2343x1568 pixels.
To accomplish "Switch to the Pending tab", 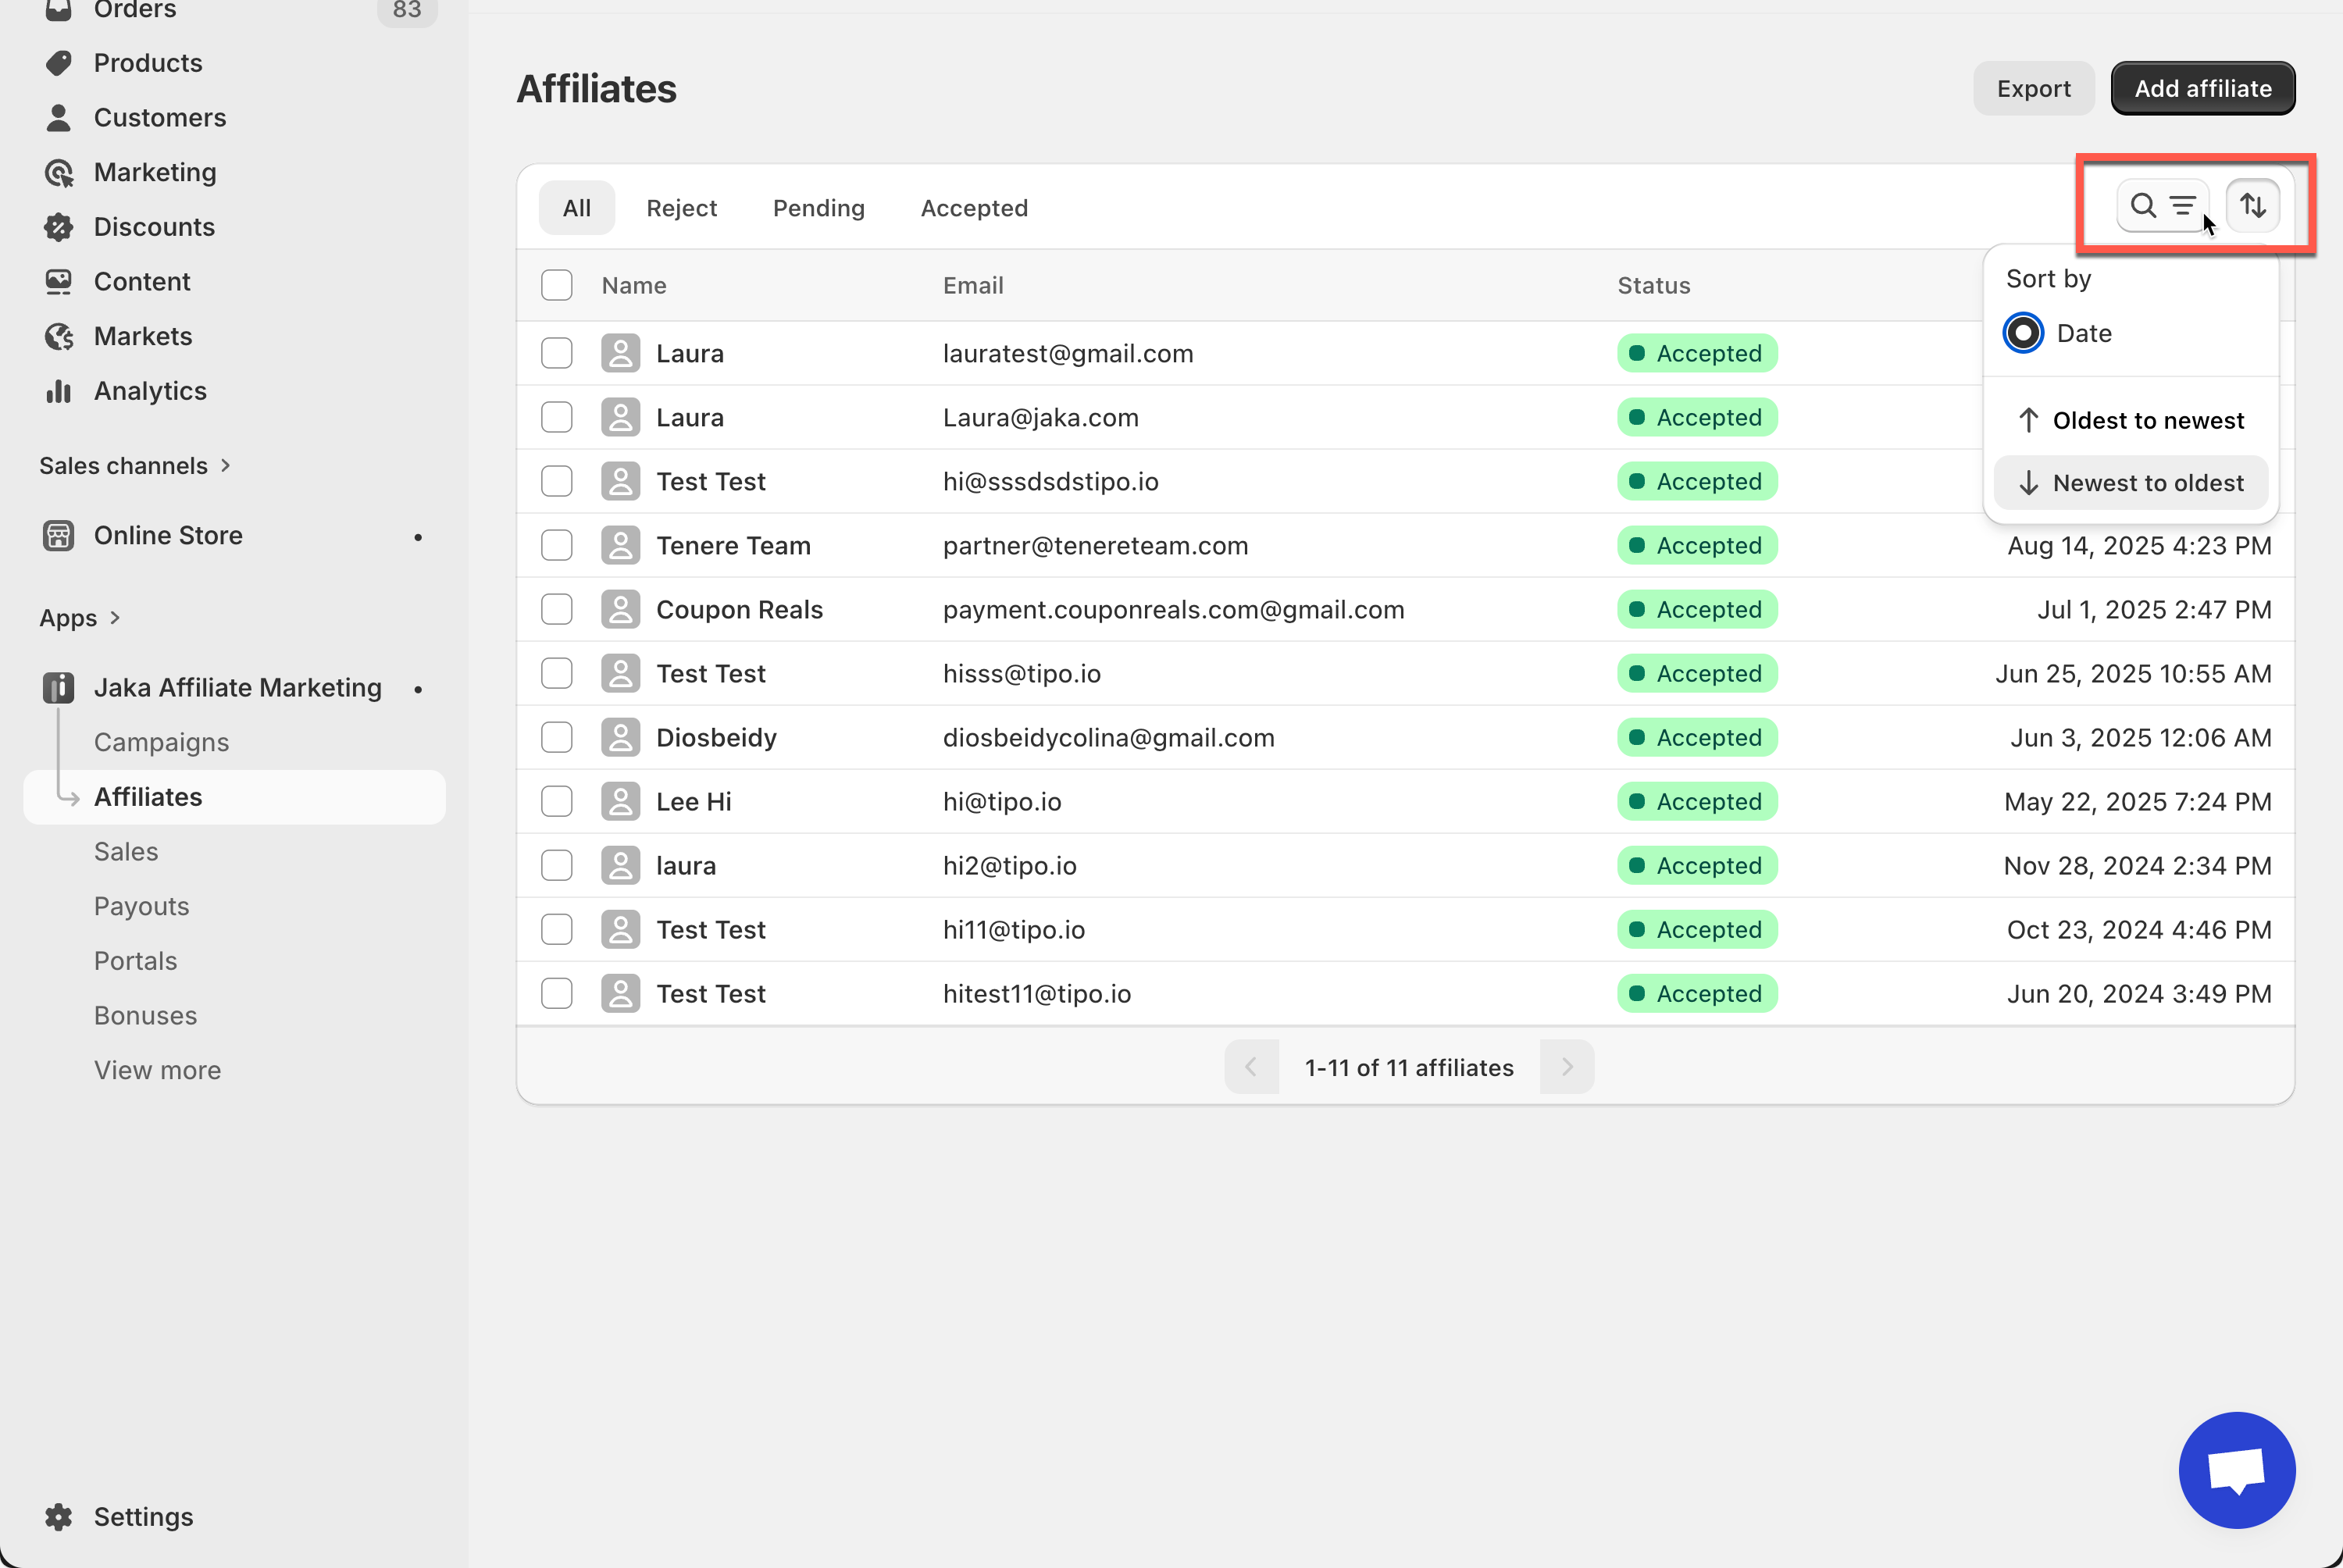I will pos(818,208).
